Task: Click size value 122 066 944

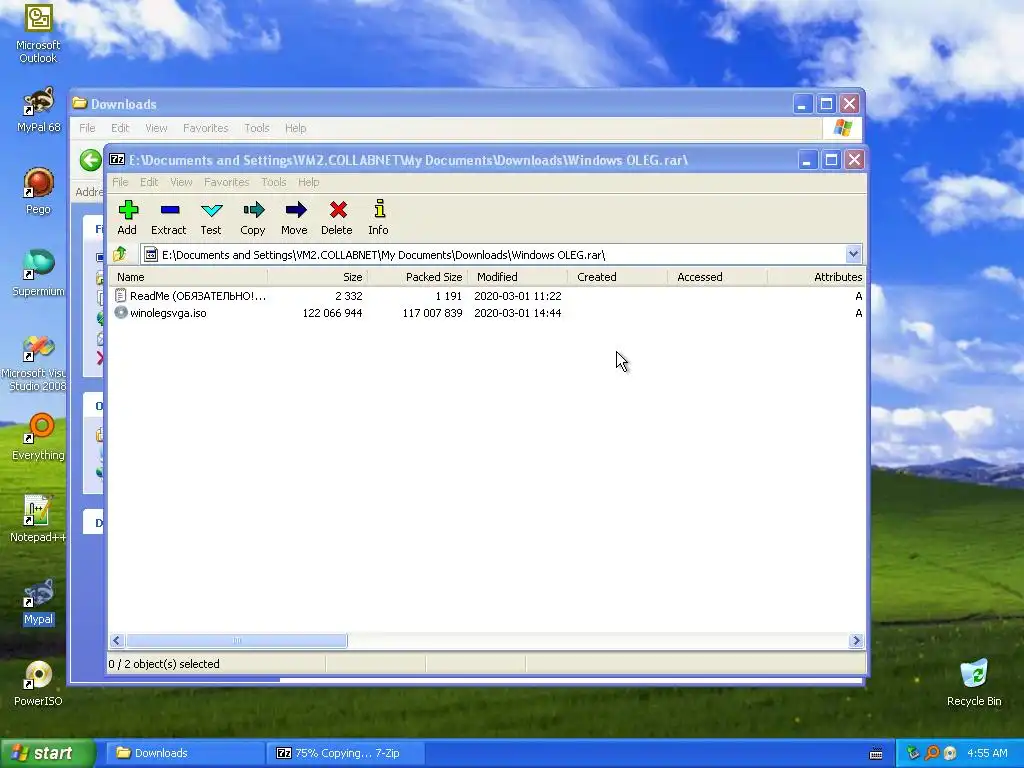Action: pos(332,313)
